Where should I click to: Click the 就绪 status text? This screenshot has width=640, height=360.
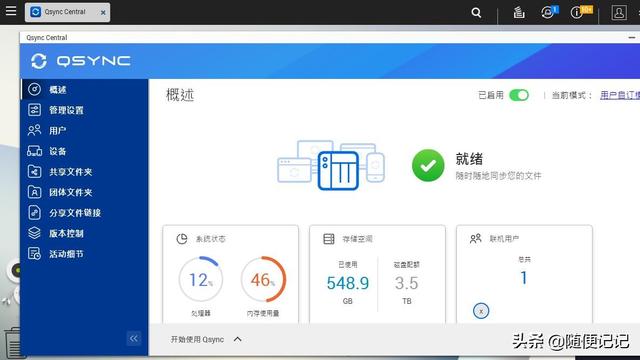[x=469, y=159]
